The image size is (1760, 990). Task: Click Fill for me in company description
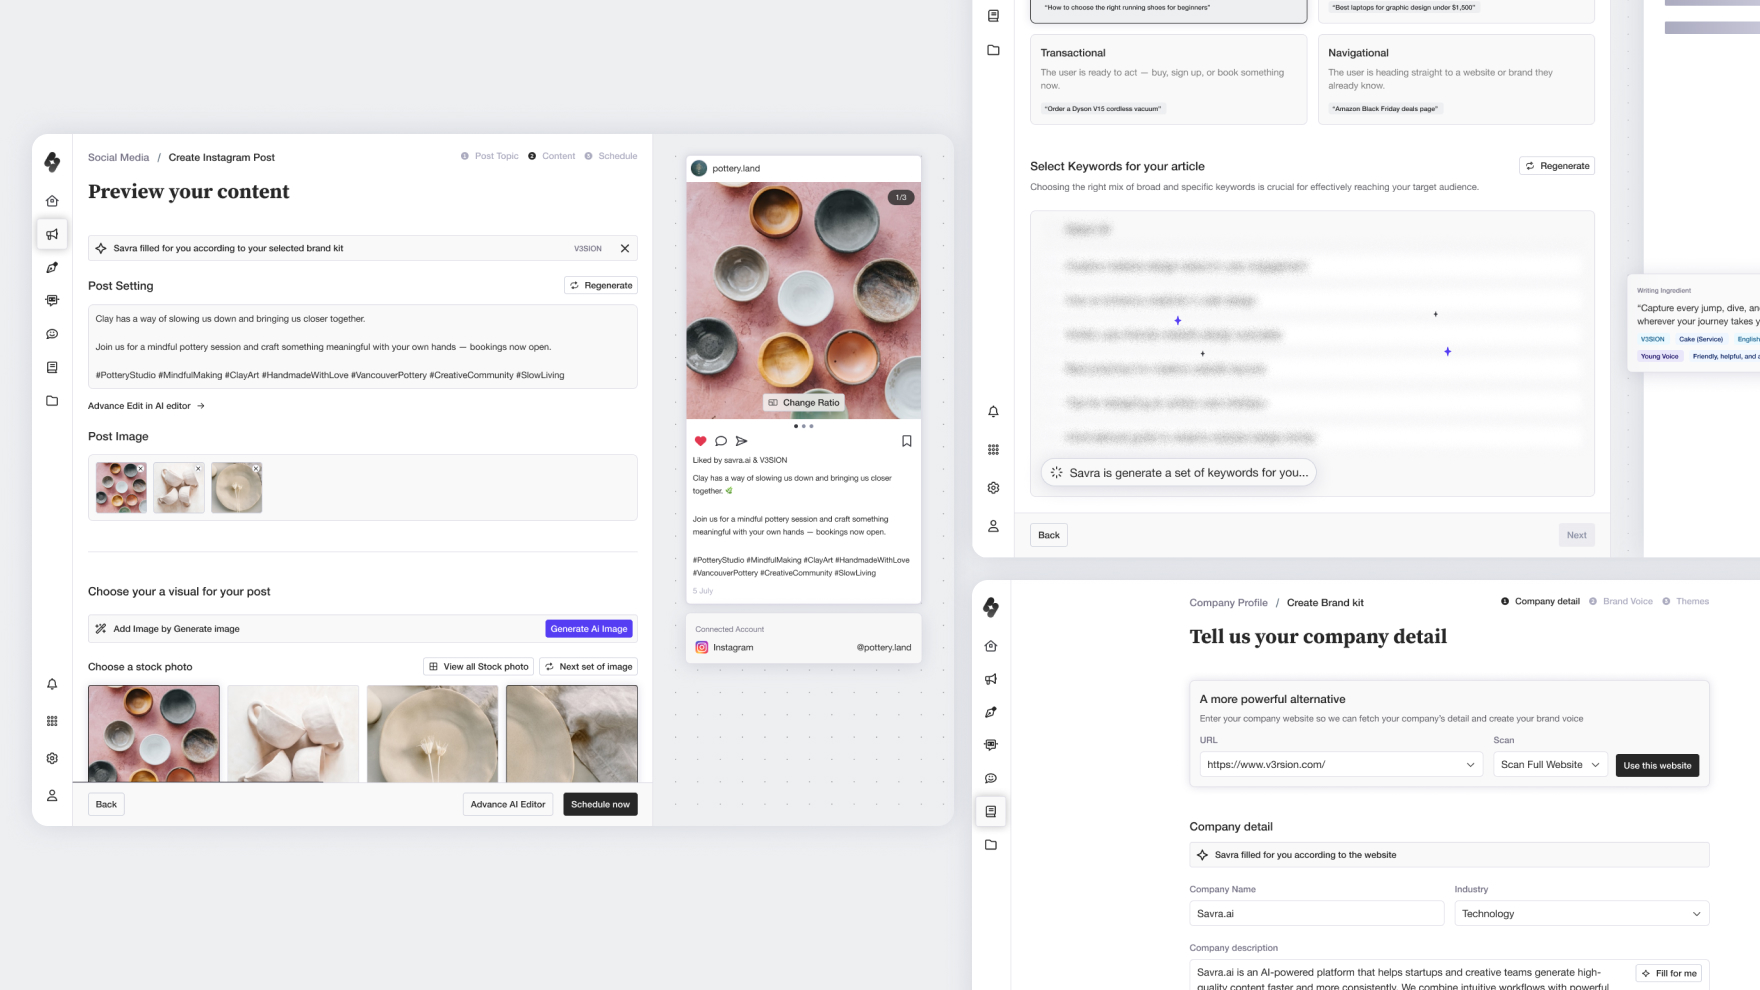(x=1669, y=973)
